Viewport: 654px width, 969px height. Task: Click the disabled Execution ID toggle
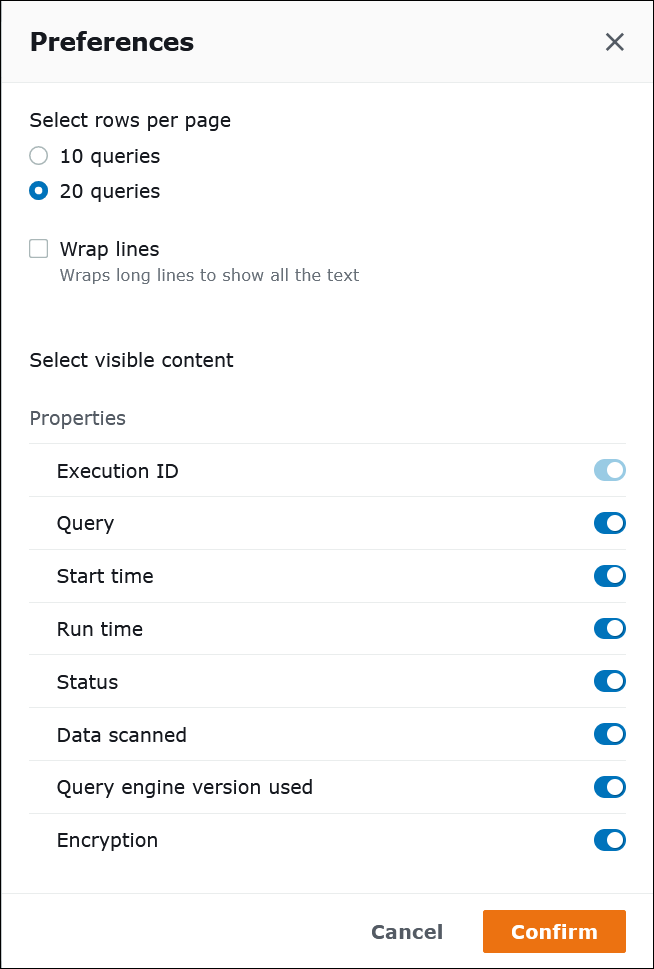[610, 470]
